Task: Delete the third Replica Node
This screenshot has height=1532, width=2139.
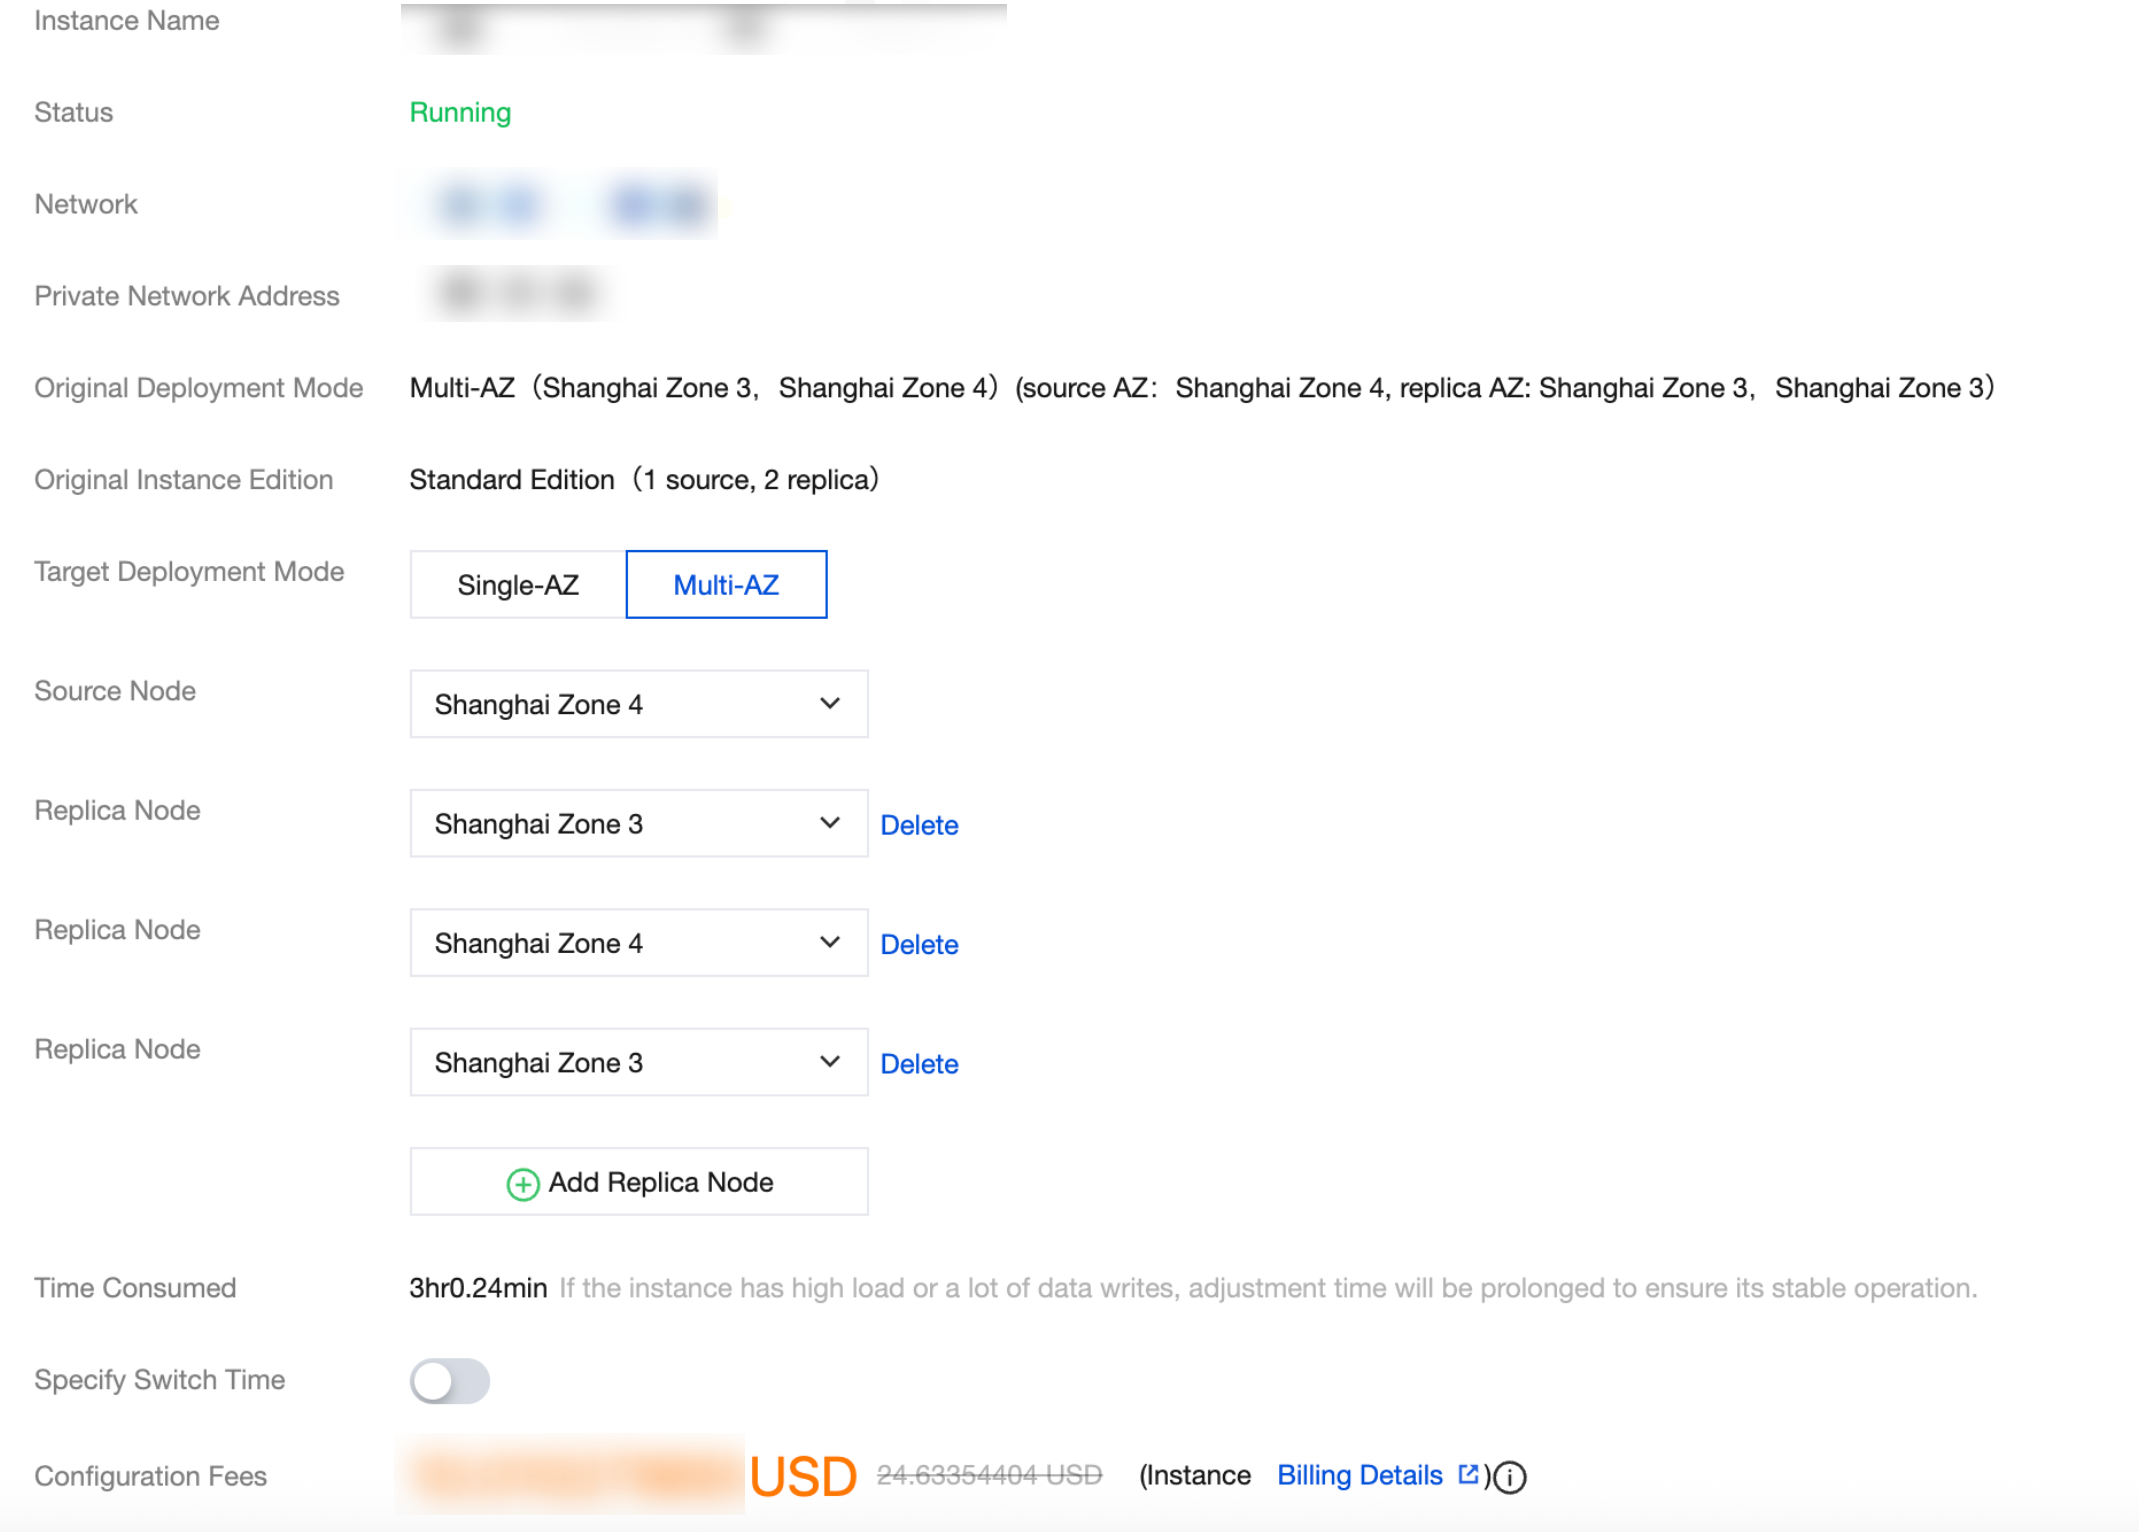Action: (918, 1064)
